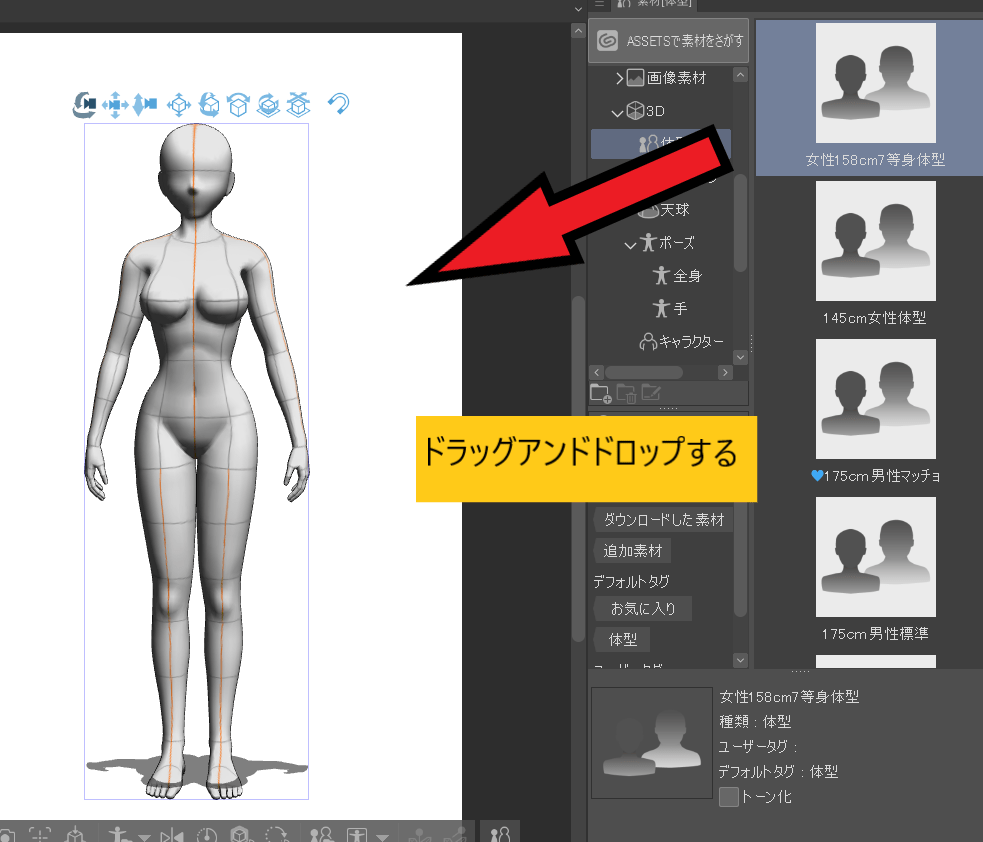Select the 145cm女性体型 thumbnail
This screenshot has height=842, width=983.
point(875,241)
